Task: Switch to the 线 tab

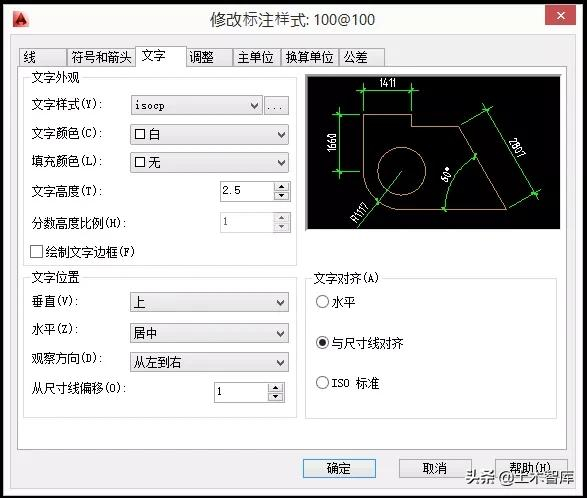Action: (42, 58)
